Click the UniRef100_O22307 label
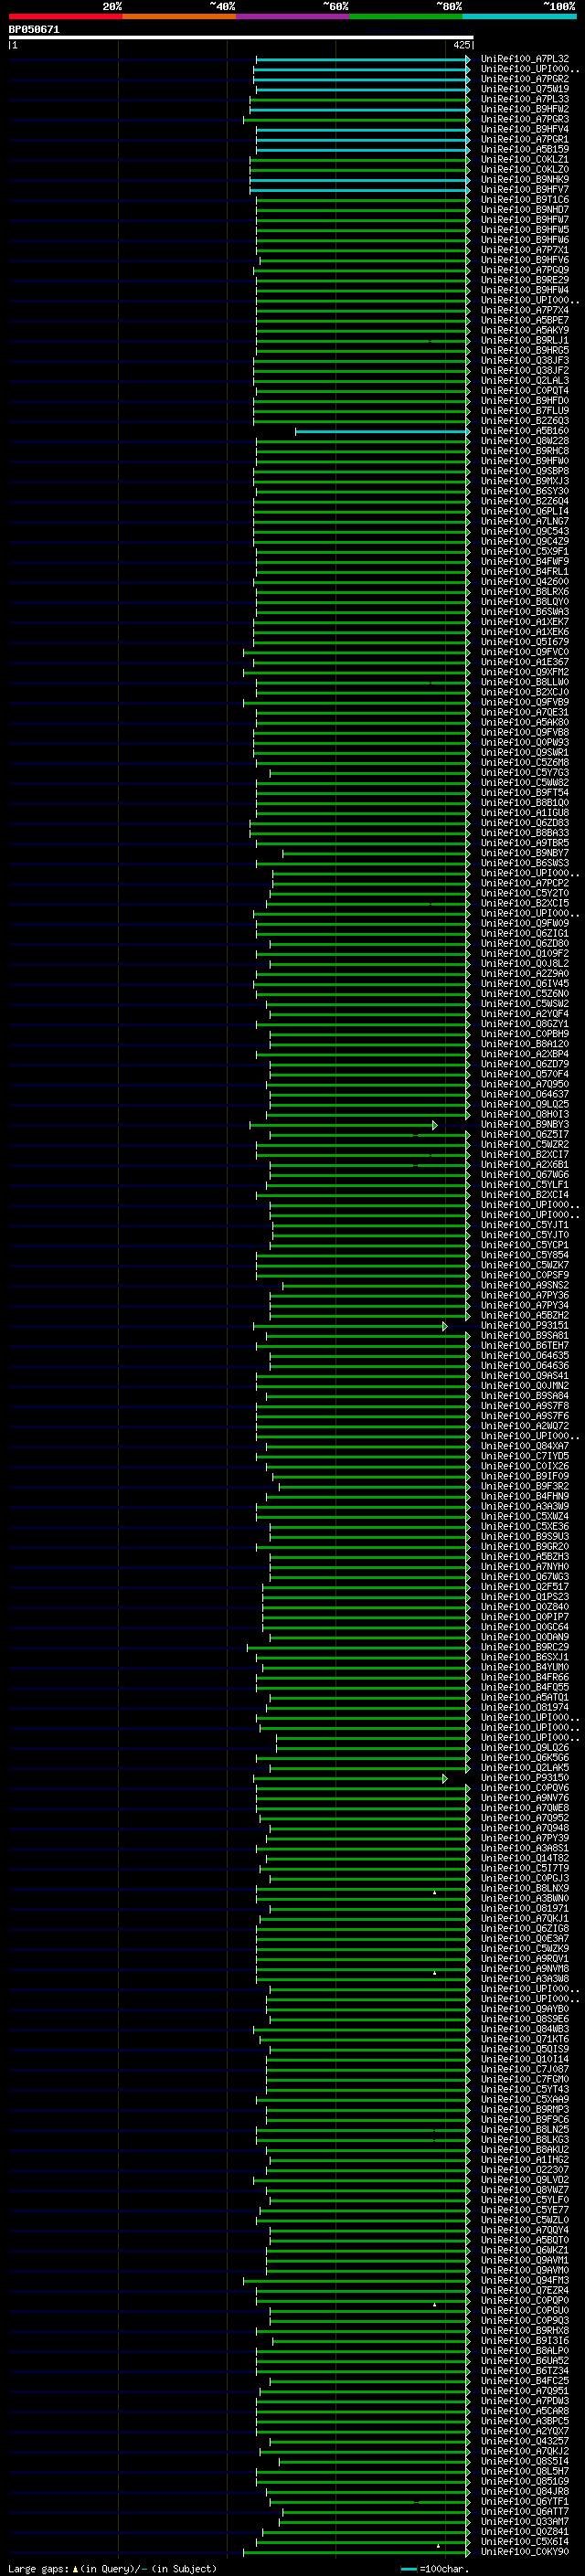This screenshot has height=2576, width=585. [x=525, y=2169]
